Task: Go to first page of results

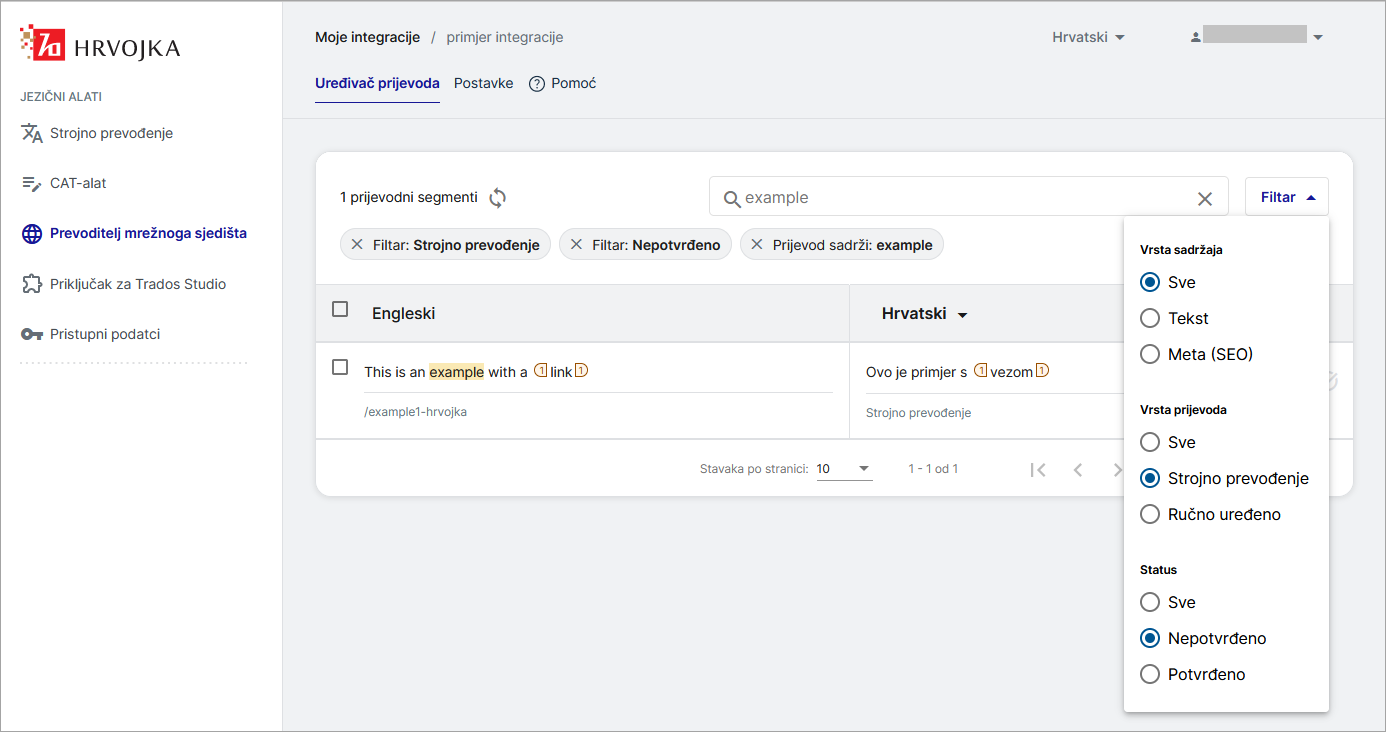Action: (1038, 469)
